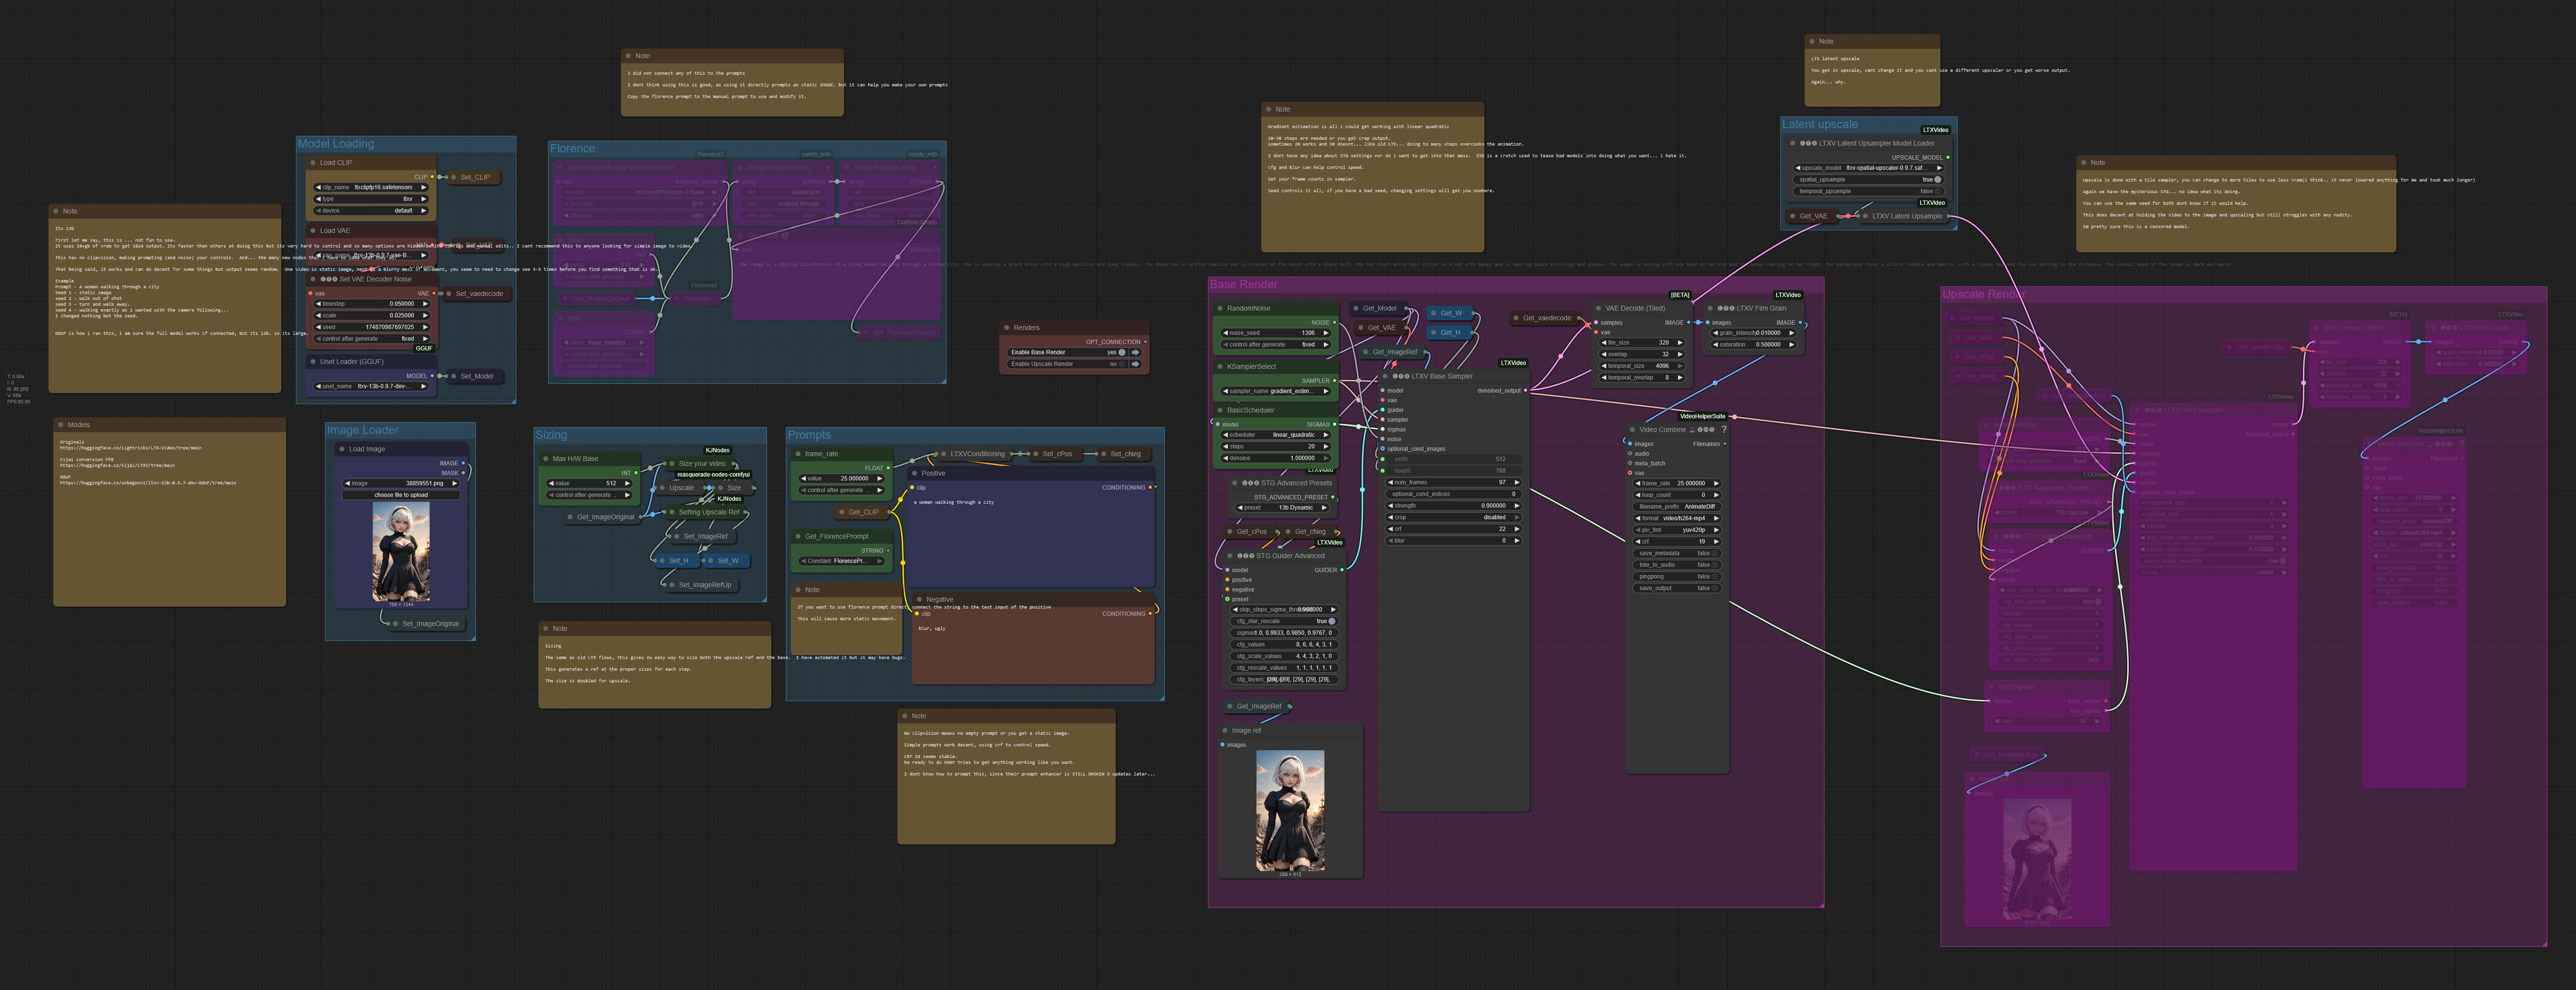The height and width of the screenshot is (990, 2576).
Task: Click the Base Render group title
Action: click(x=1244, y=284)
